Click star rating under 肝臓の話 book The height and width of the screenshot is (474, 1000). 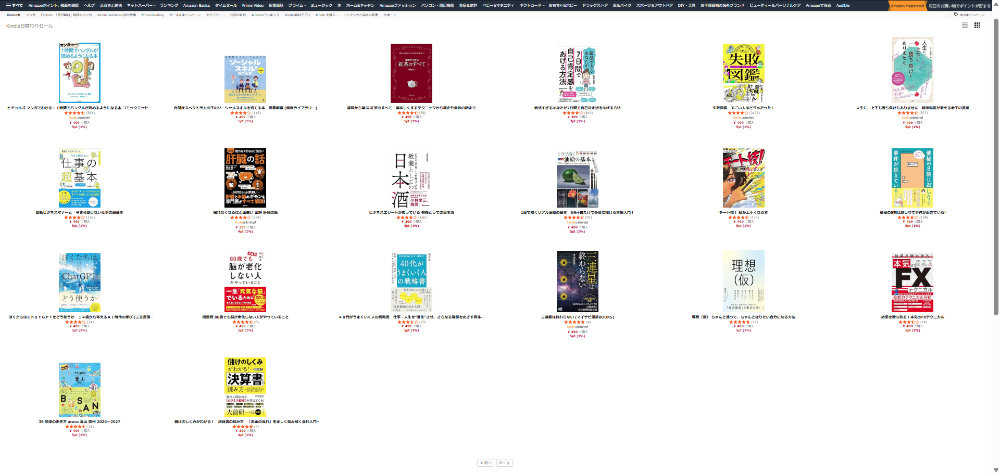239,217
